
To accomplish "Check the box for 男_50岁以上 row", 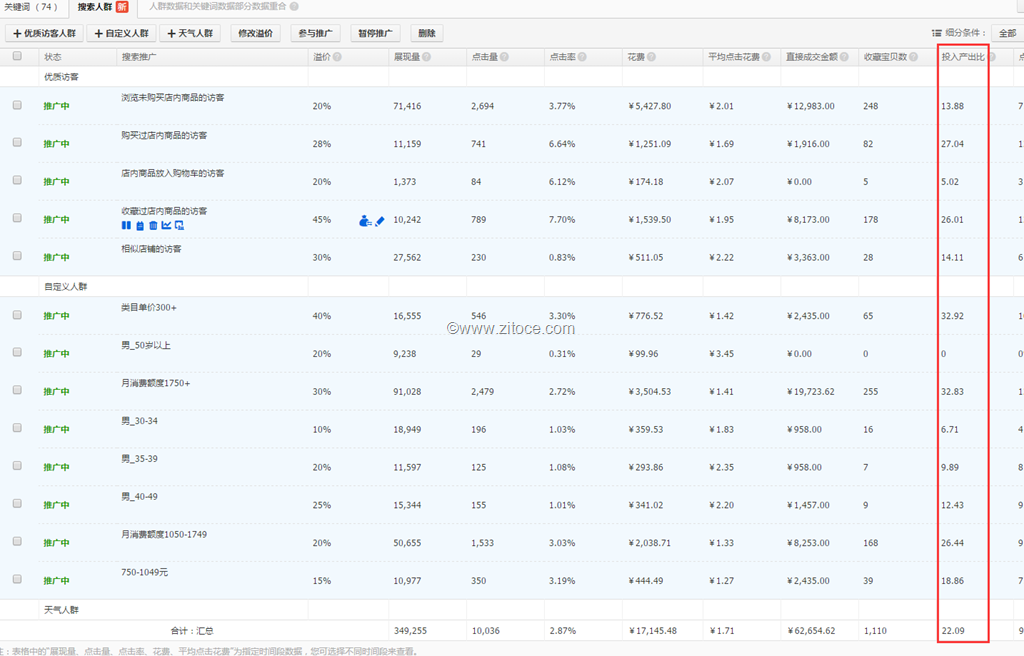I will (17, 353).
